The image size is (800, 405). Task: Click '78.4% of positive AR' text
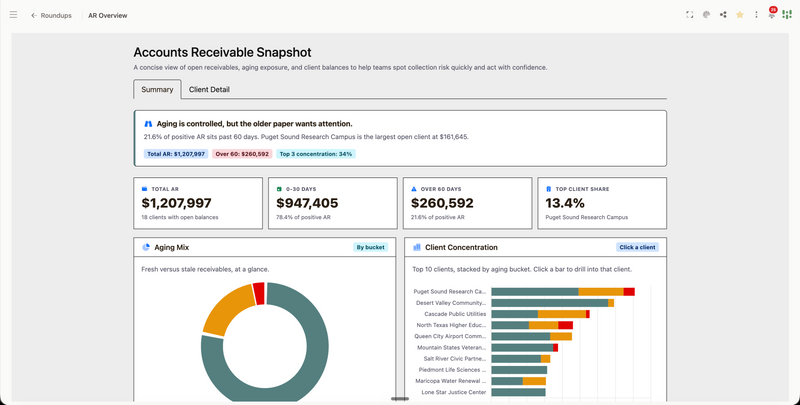303,217
